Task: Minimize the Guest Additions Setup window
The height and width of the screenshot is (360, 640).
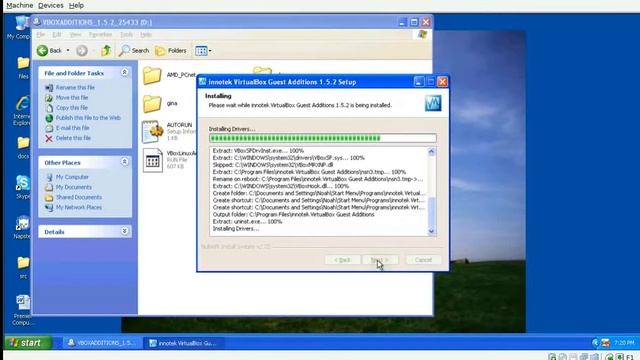Action: pos(419,82)
